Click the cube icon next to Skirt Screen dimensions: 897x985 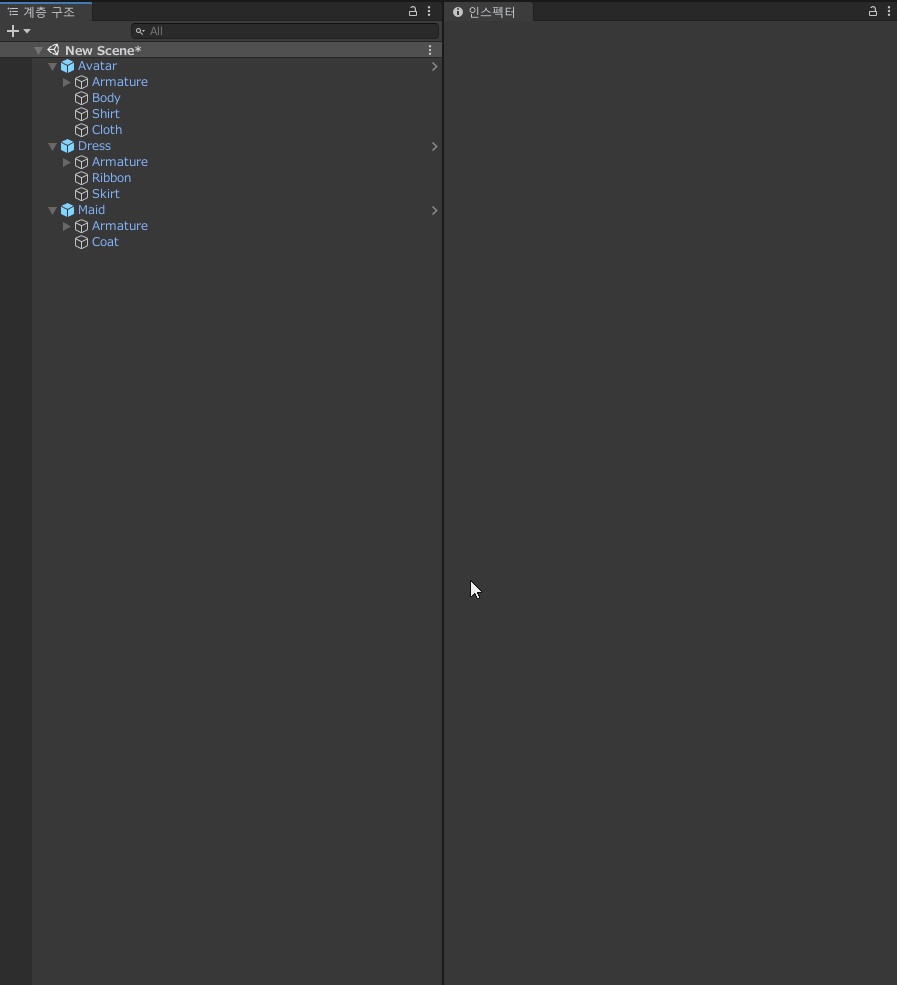point(81,194)
